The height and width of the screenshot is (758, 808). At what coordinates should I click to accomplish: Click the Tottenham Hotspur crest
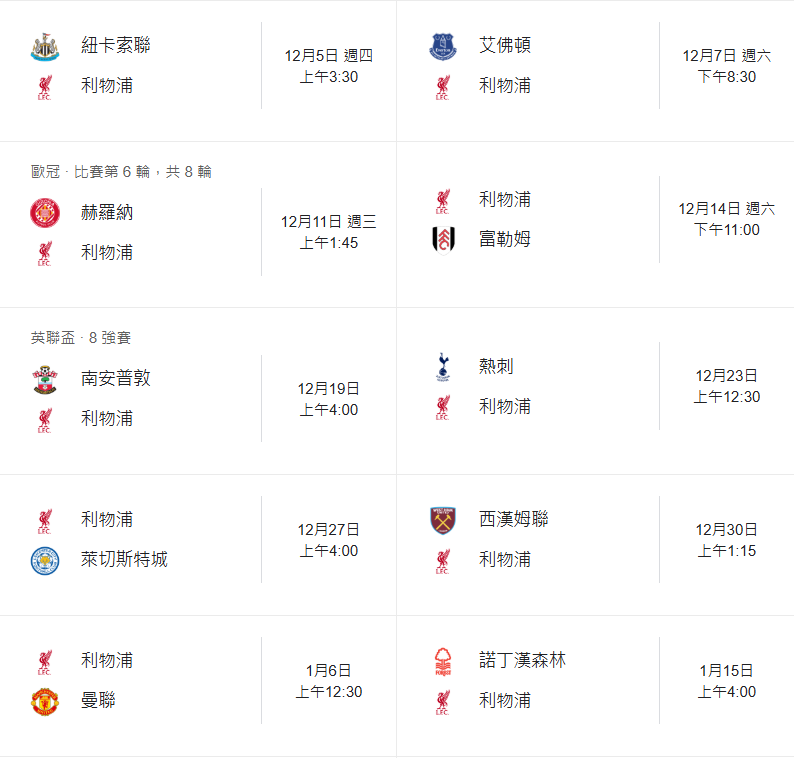(x=443, y=367)
